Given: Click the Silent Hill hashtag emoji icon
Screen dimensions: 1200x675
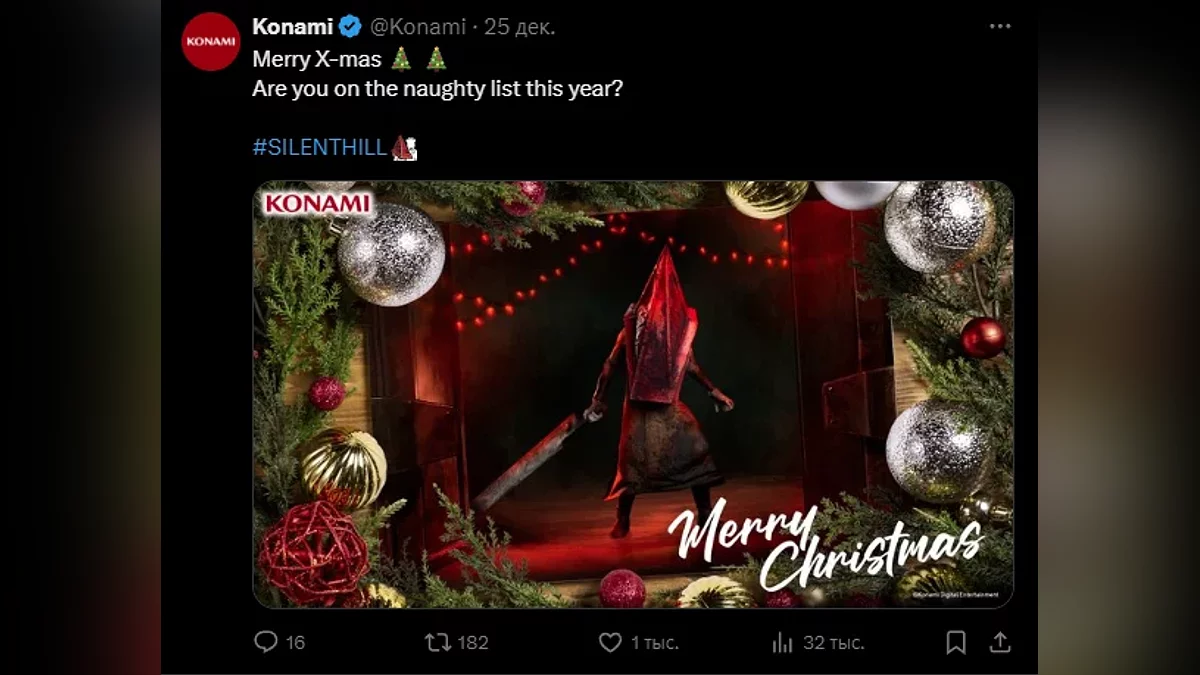Looking at the screenshot, I should [x=404, y=148].
